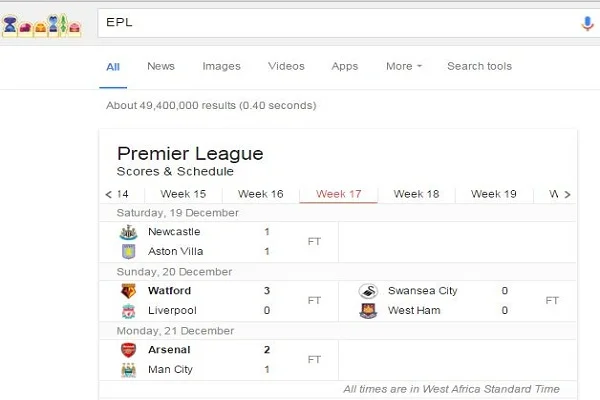Expand the Search tools options
The width and height of the screenshot is (600, 400).
tap(479, 67)
